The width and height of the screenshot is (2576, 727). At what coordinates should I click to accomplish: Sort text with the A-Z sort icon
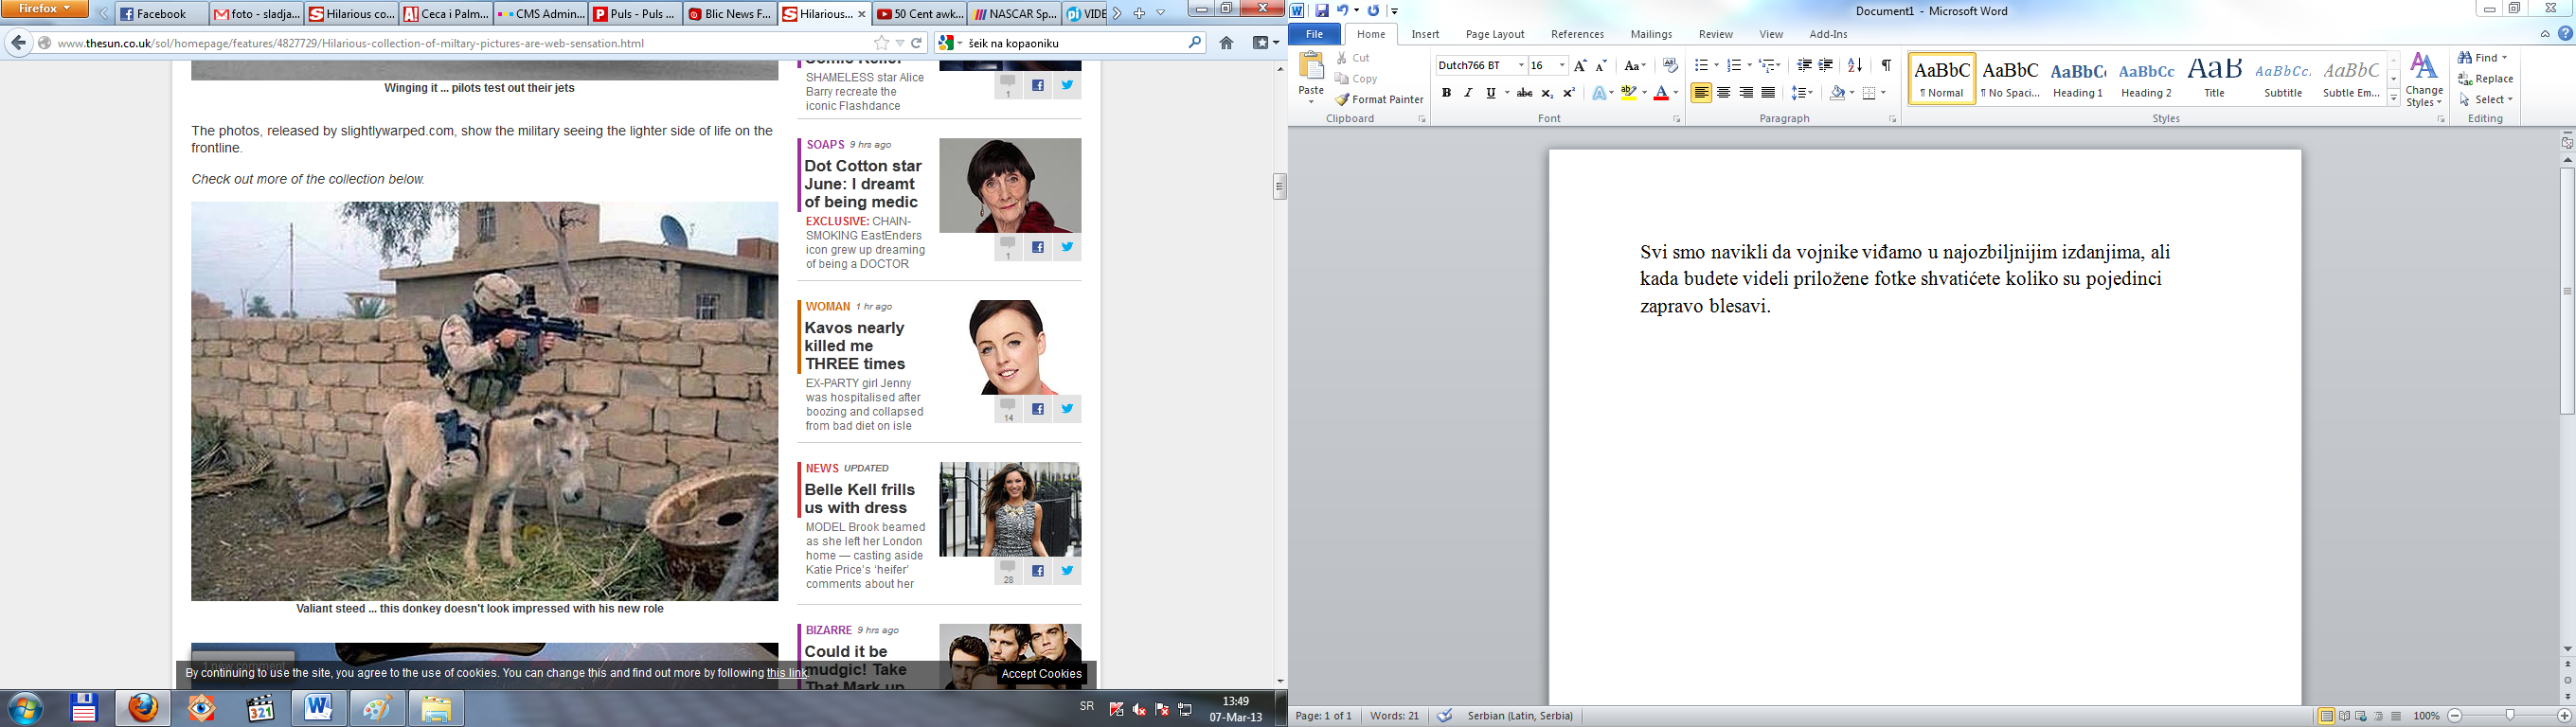[x=1855, y=66]
